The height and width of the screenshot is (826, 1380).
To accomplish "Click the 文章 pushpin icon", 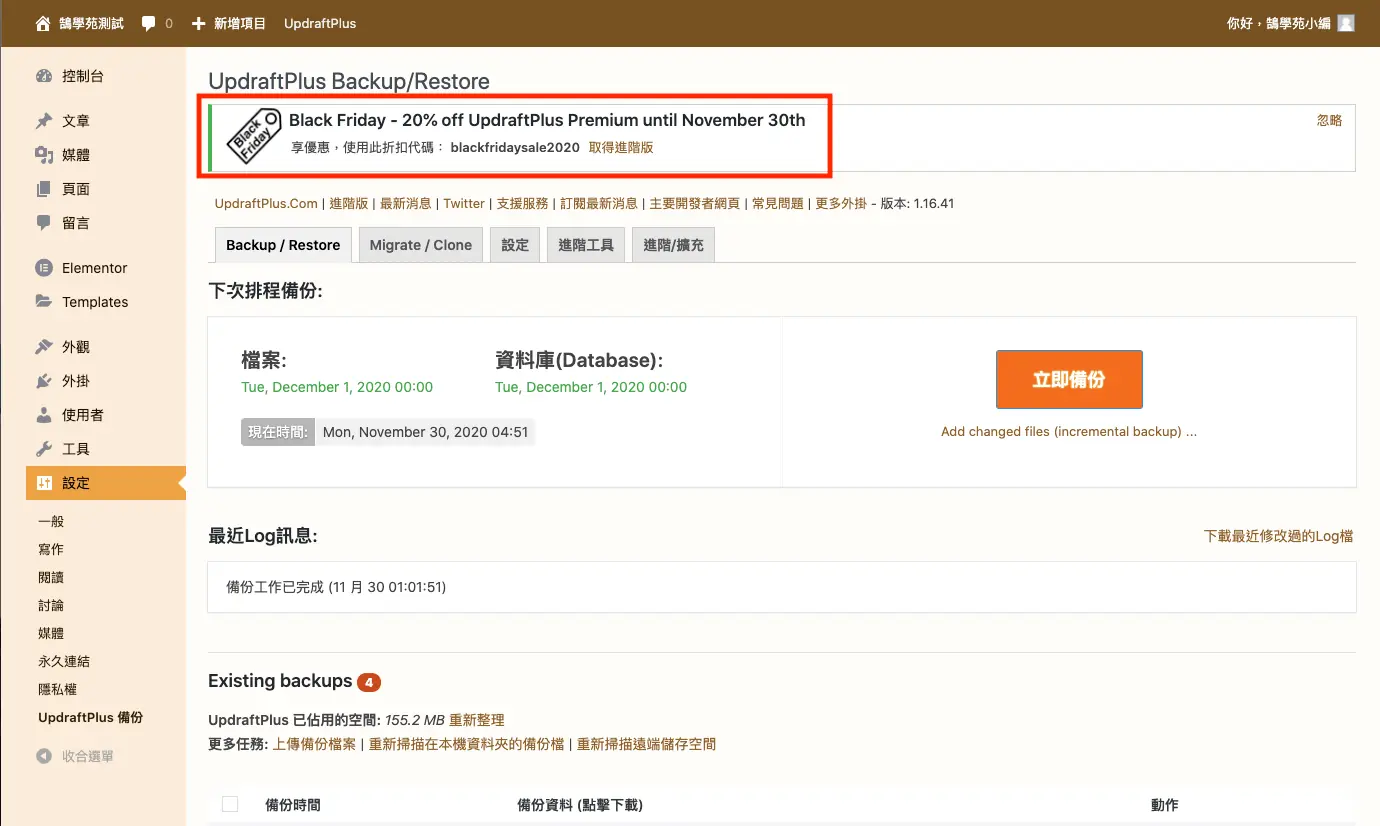I will point(44,121).
